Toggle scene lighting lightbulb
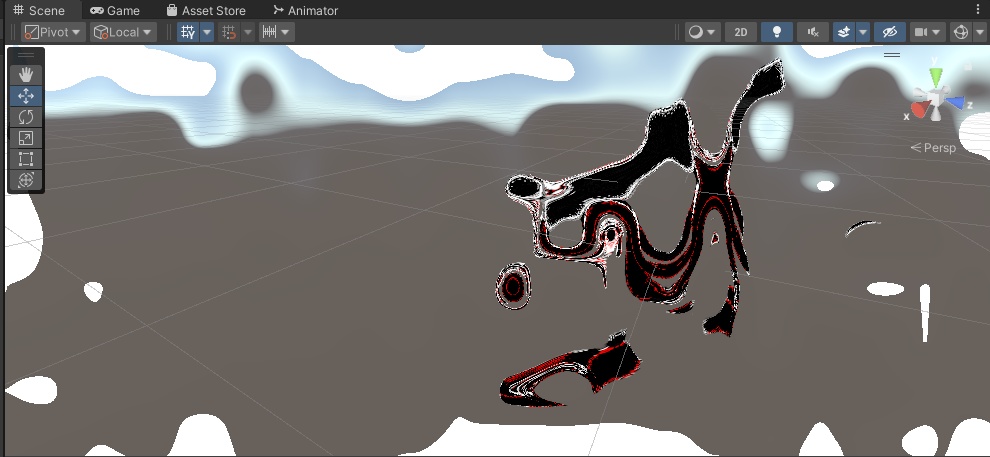990x457 pixels. pyautogui.click(x=777, y=32)
